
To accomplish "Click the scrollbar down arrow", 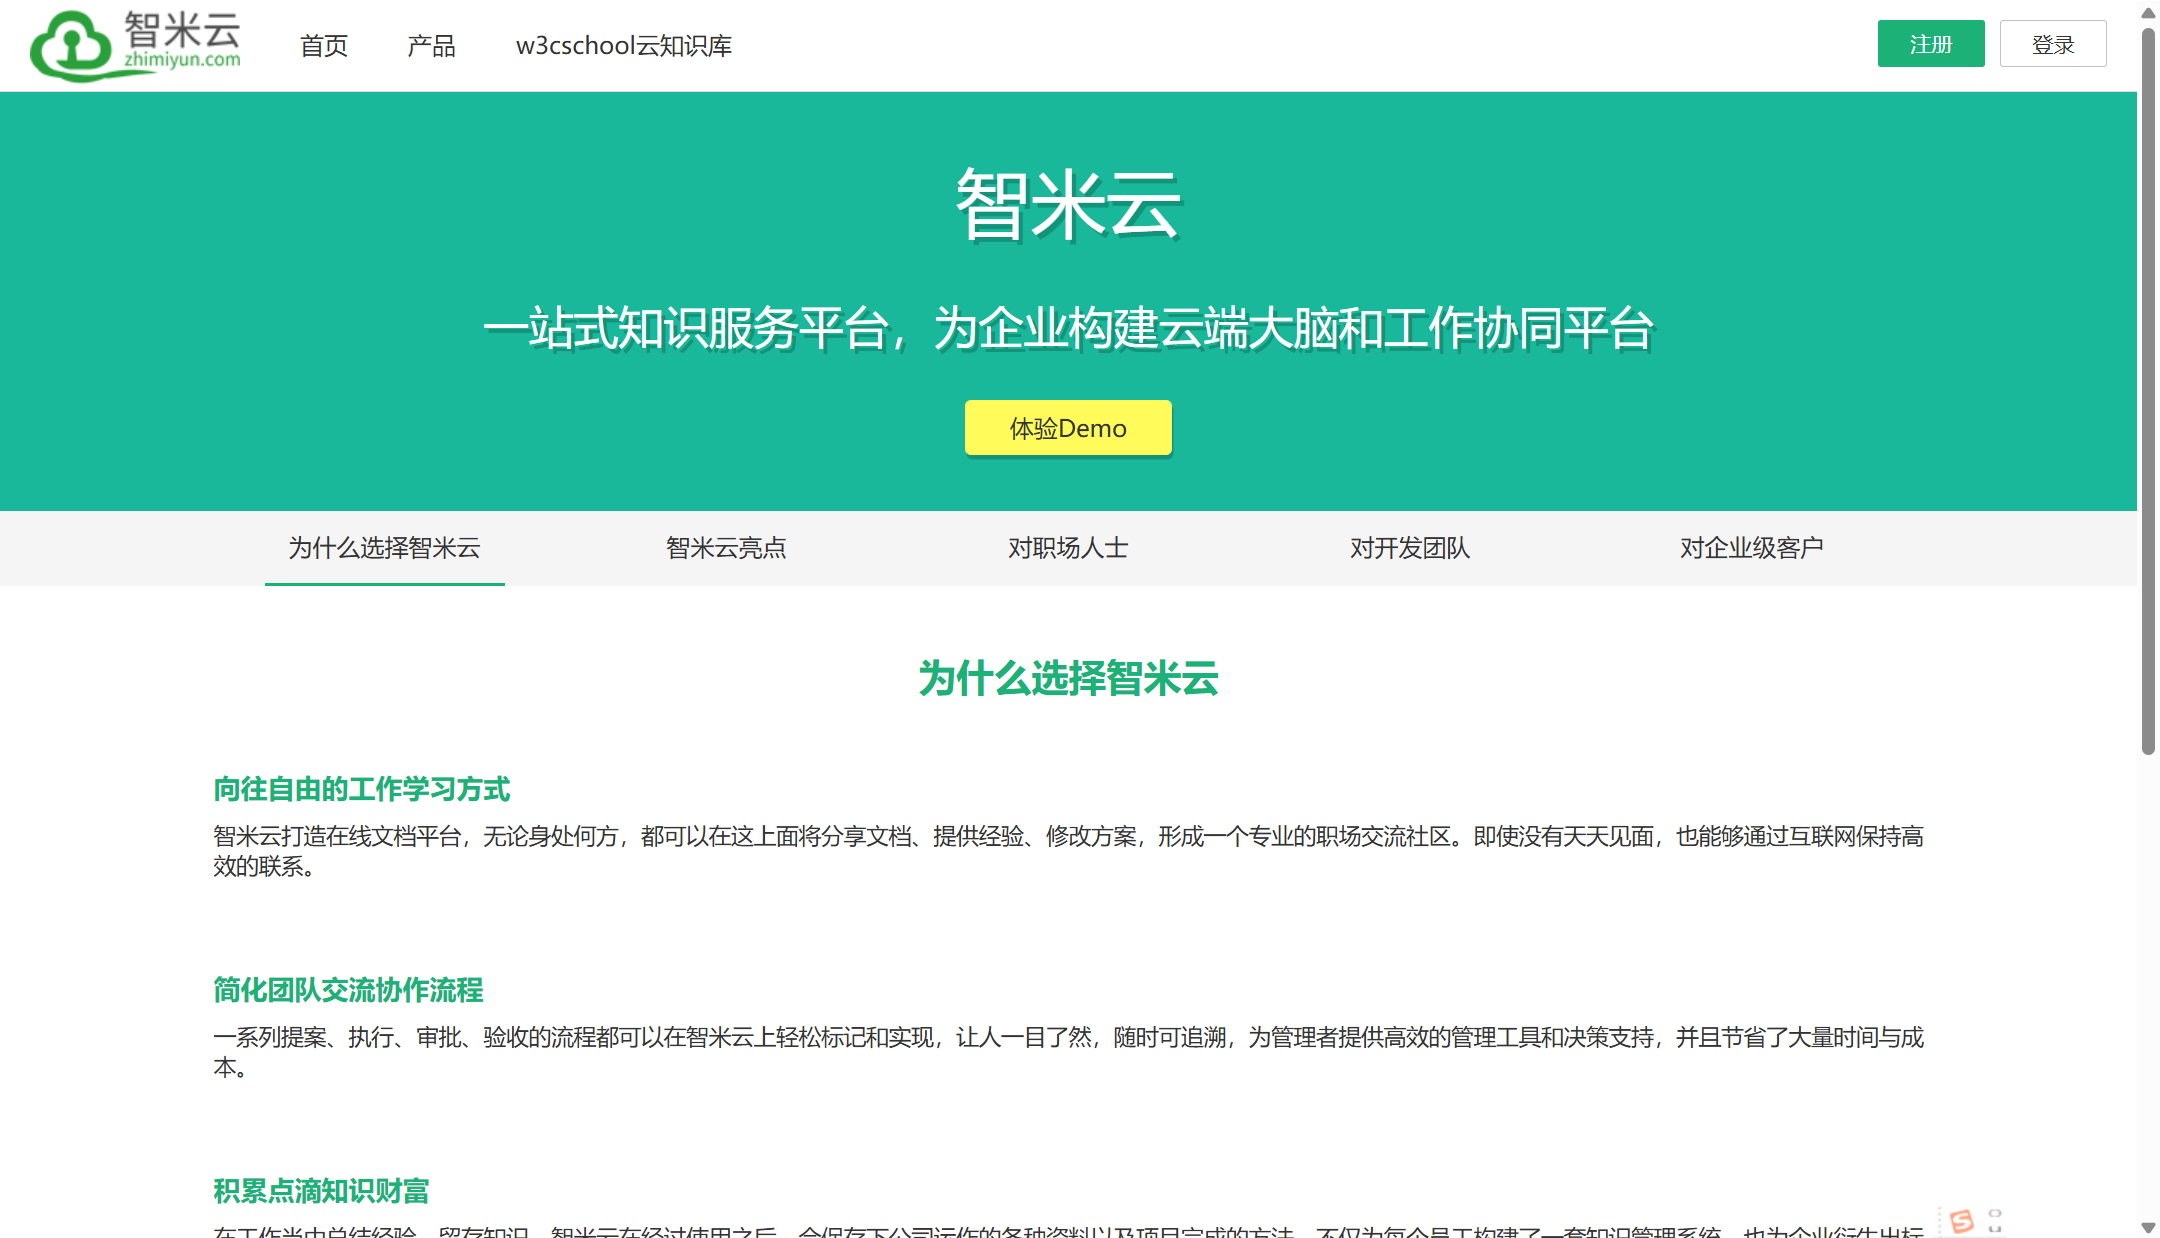I will 2149,1228.
